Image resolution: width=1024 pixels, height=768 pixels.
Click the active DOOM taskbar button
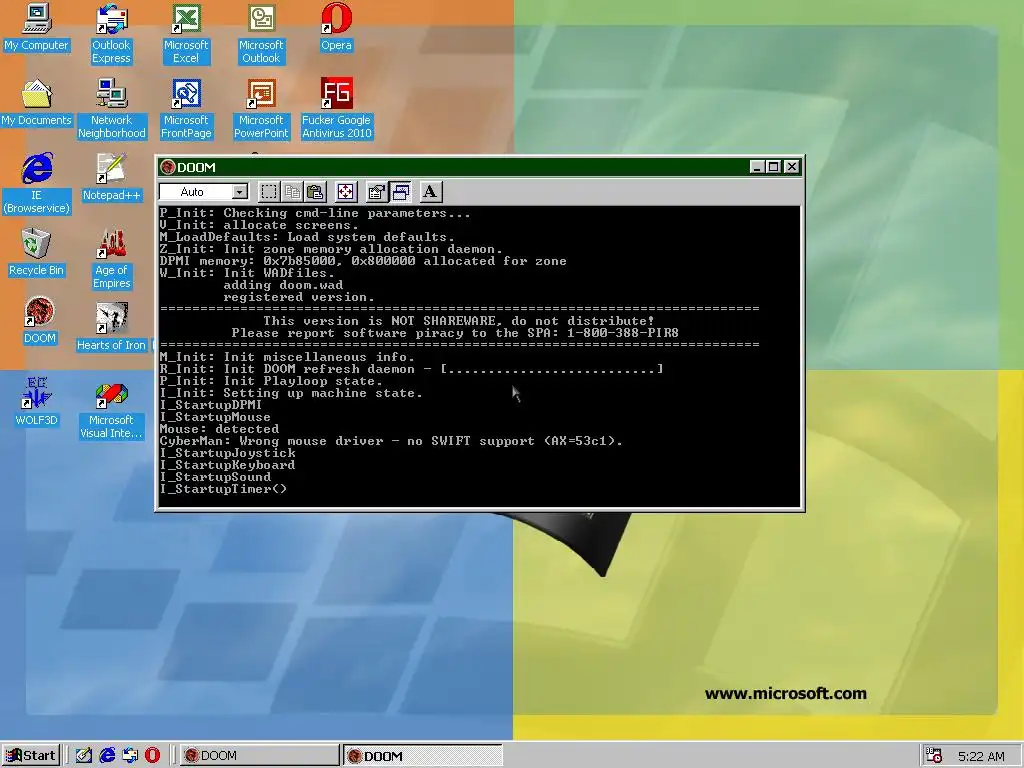click(423, 756)
